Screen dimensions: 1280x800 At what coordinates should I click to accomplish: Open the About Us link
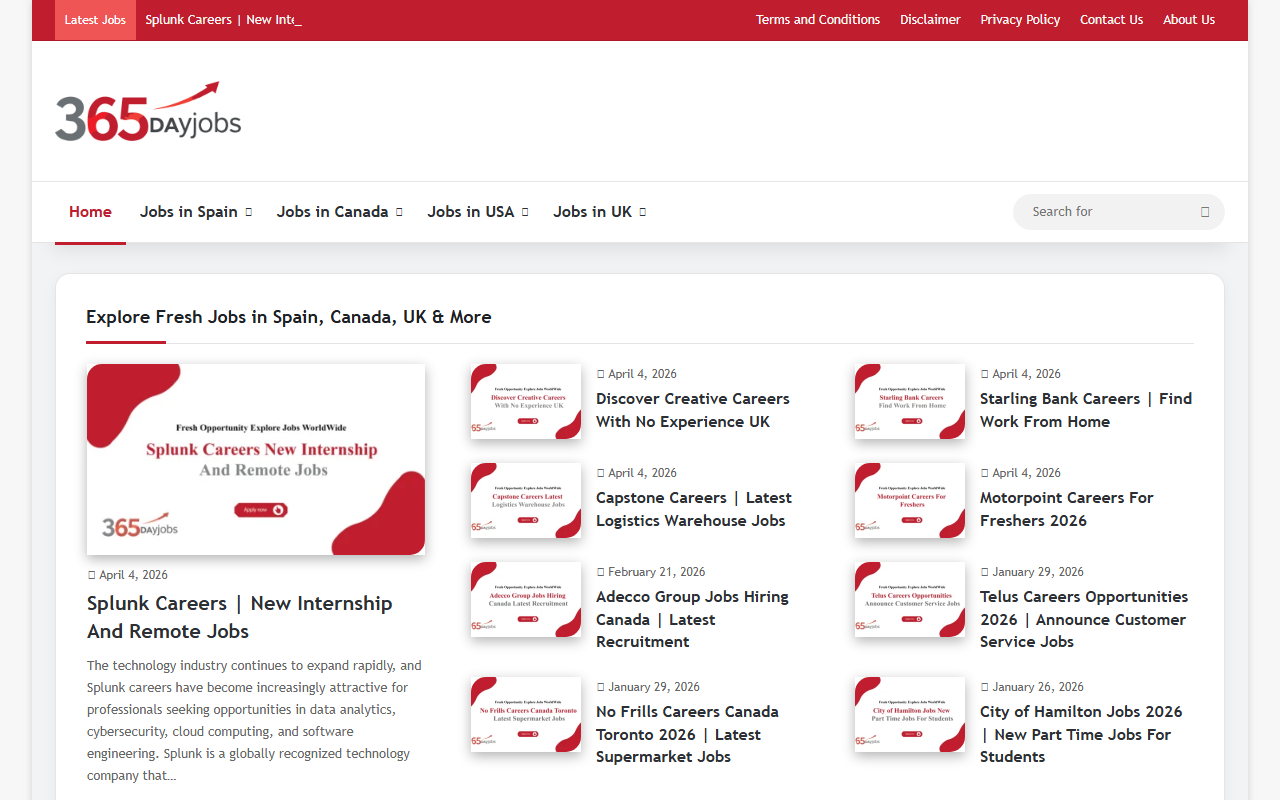(1189, 20)
